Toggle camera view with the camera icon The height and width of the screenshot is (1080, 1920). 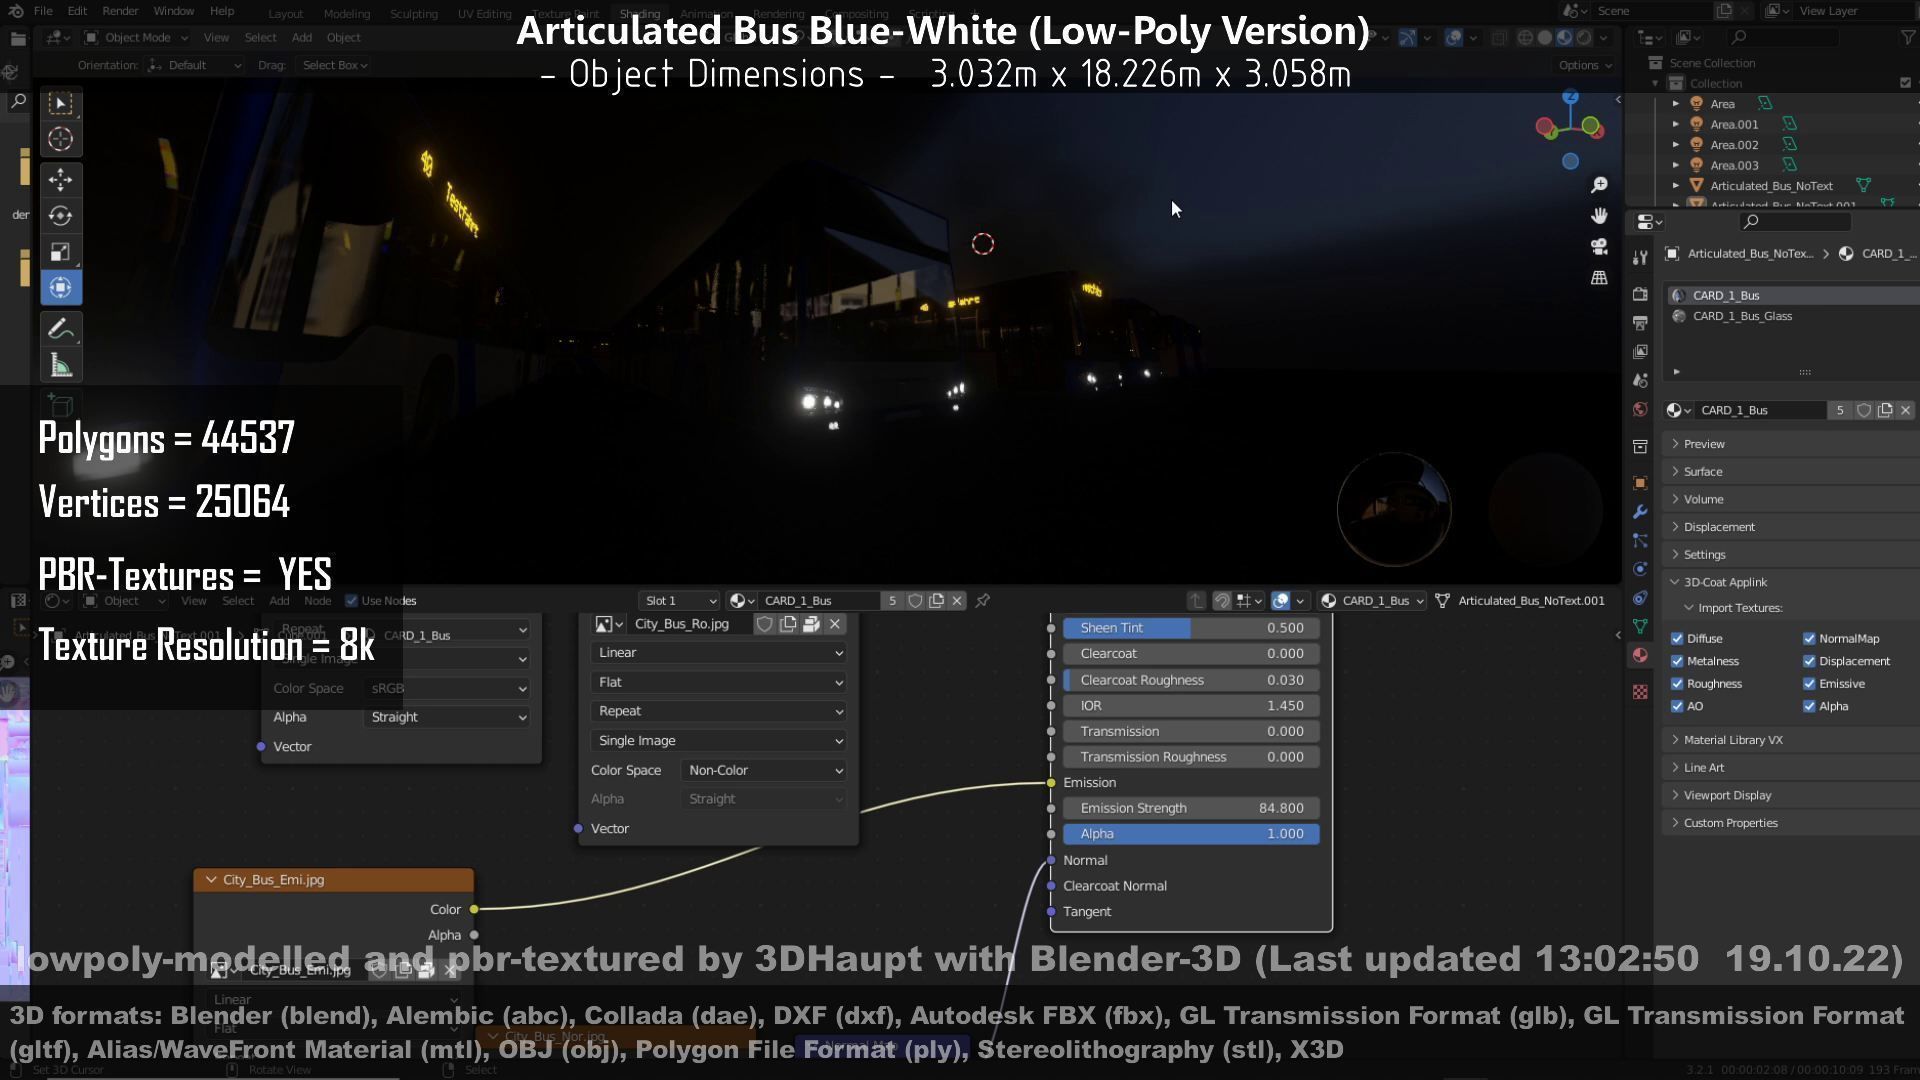[1599, 247]
